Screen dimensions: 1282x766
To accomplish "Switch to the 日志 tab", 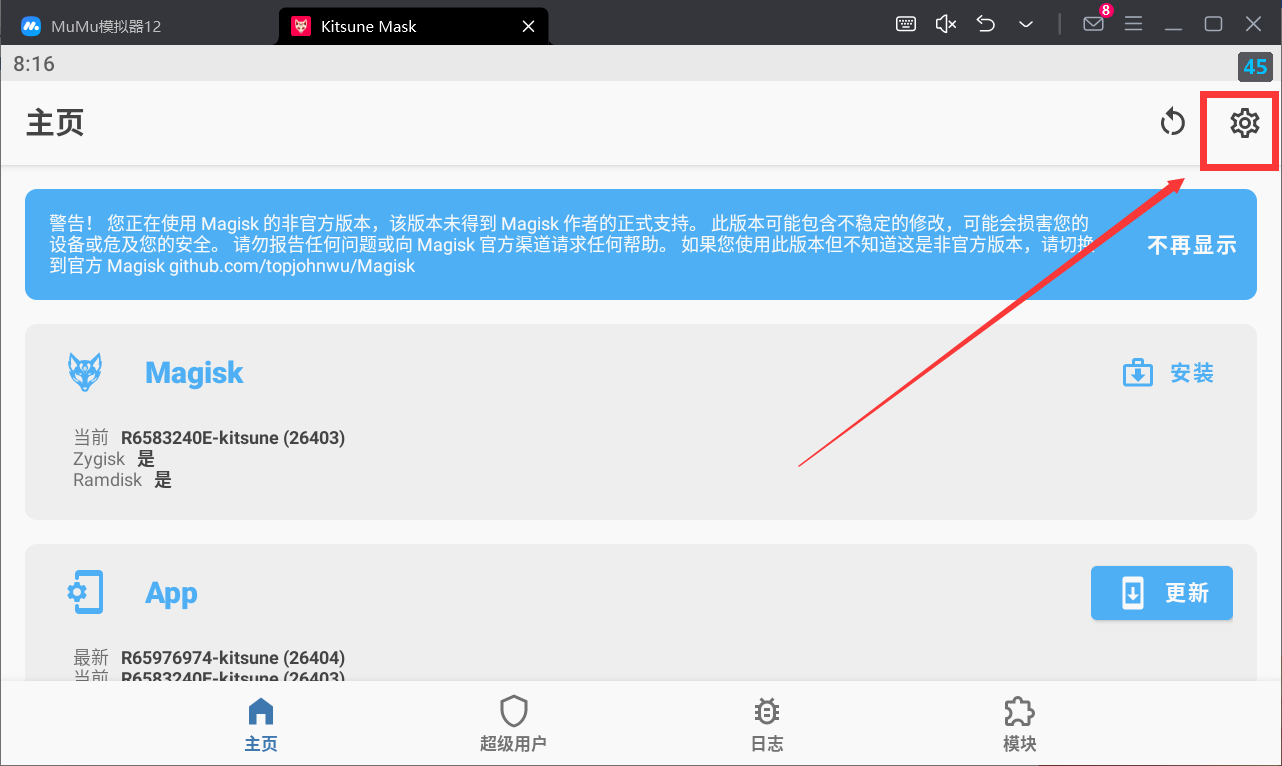I will click(766, 725).
